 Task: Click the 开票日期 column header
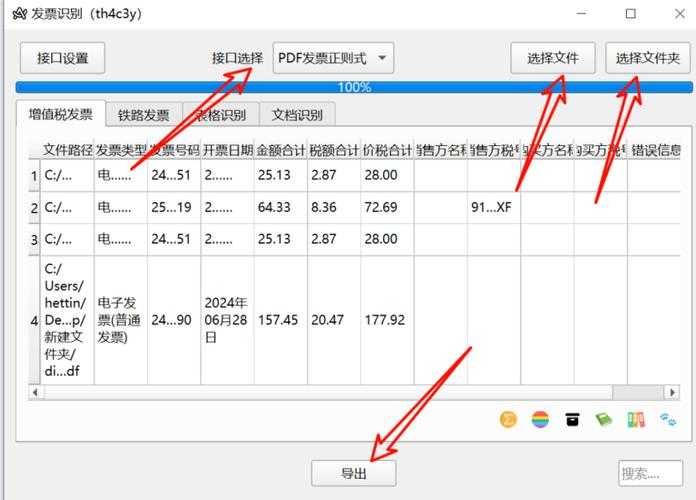227,150
